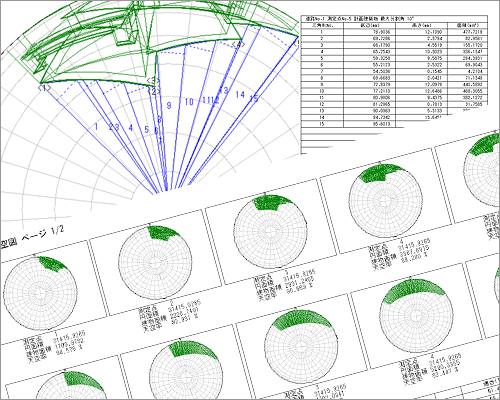Click the '三角形No.' column header
Image resolution: width=500 pixels, height=400 pixels.
(322, 25)
